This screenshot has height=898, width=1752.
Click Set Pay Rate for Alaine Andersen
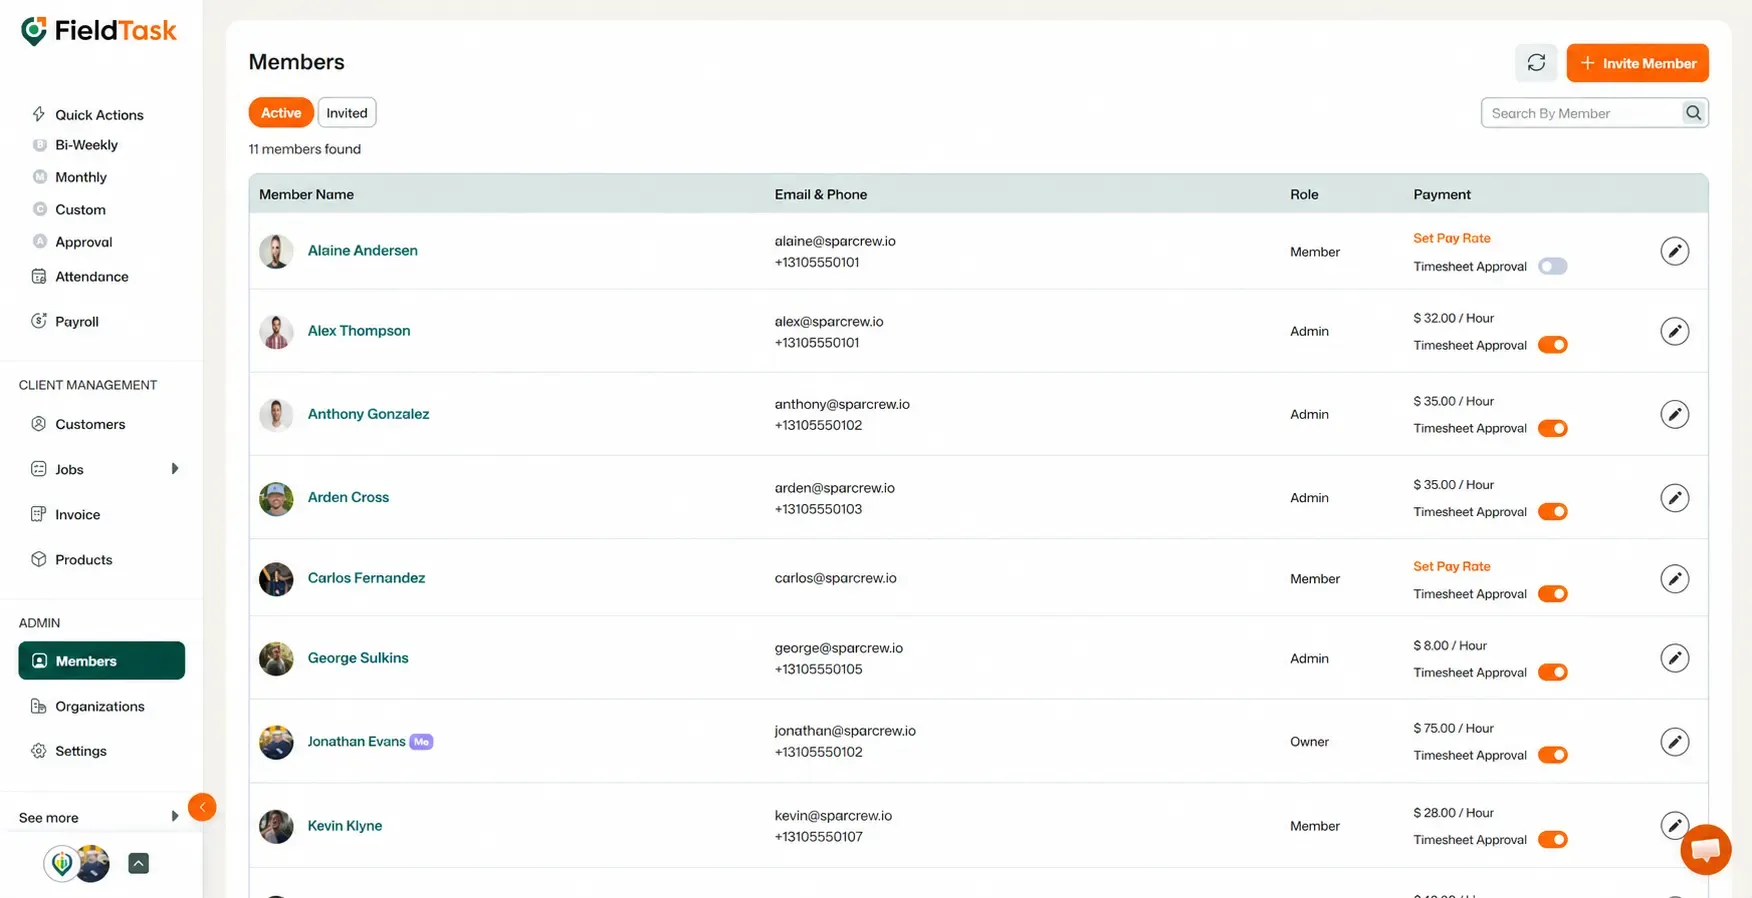point(1451,238)
